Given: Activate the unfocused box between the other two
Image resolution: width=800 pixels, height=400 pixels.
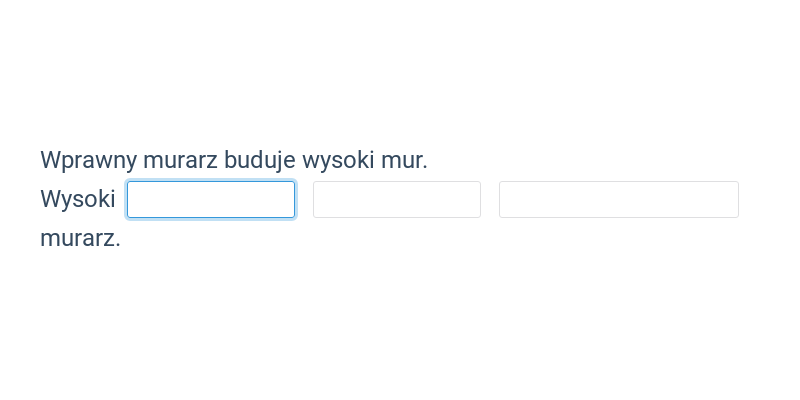Looking at the screenshot, I should [397, 199].
